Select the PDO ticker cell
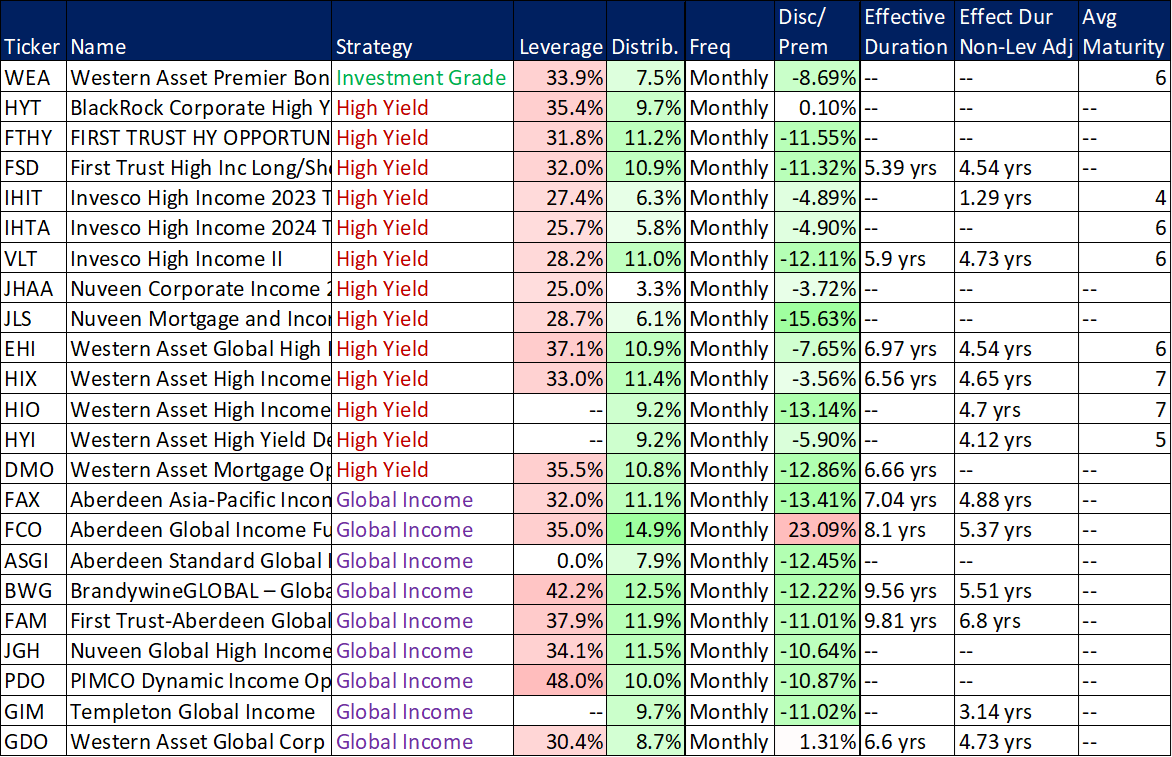Screen dimensions: 1172x757 [33, 681]
